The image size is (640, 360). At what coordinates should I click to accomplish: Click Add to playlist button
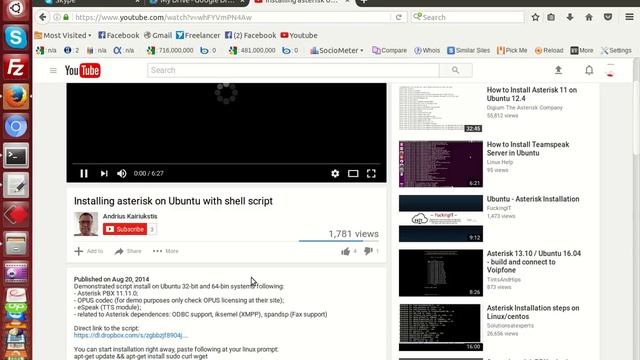tap(89, 251)
